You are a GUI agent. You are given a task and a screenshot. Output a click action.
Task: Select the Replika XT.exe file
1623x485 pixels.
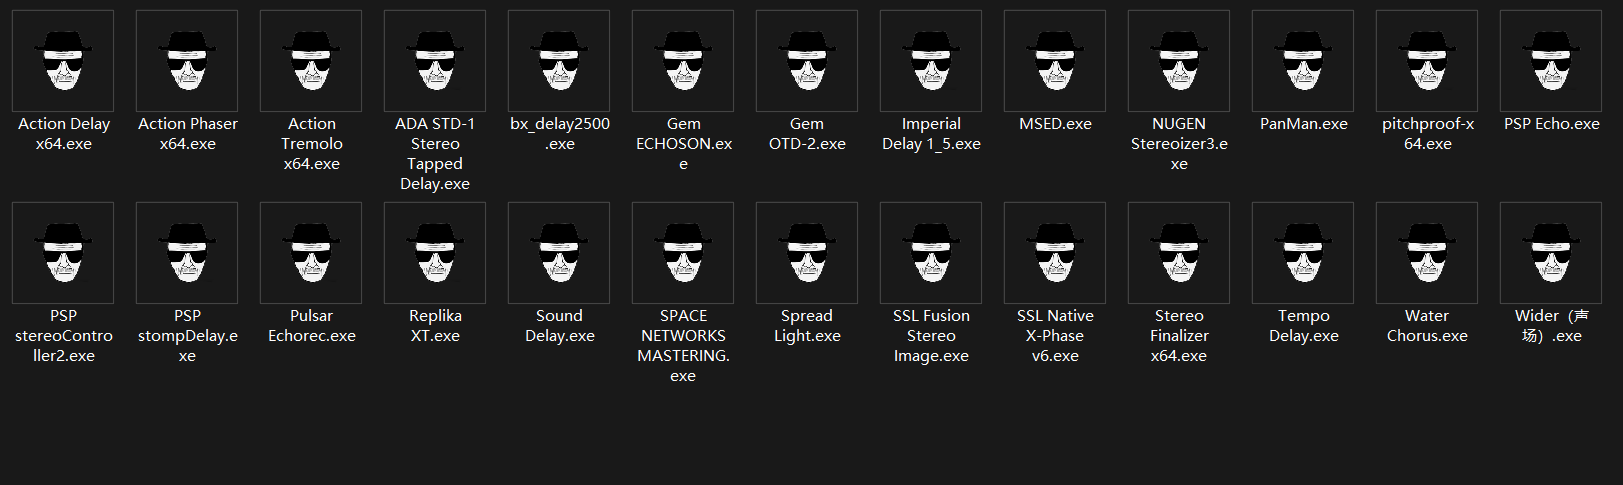pyautogui.click(x=435, y=253)
